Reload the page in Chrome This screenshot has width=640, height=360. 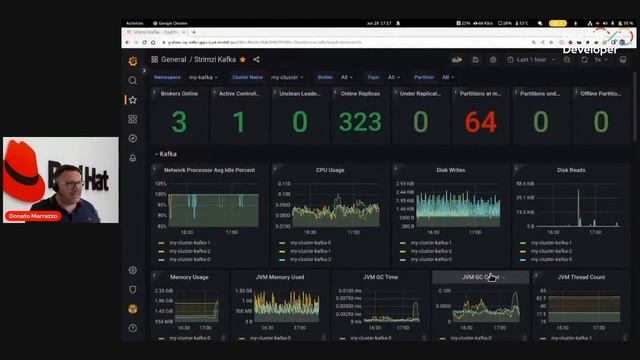(x=144, y=42)
